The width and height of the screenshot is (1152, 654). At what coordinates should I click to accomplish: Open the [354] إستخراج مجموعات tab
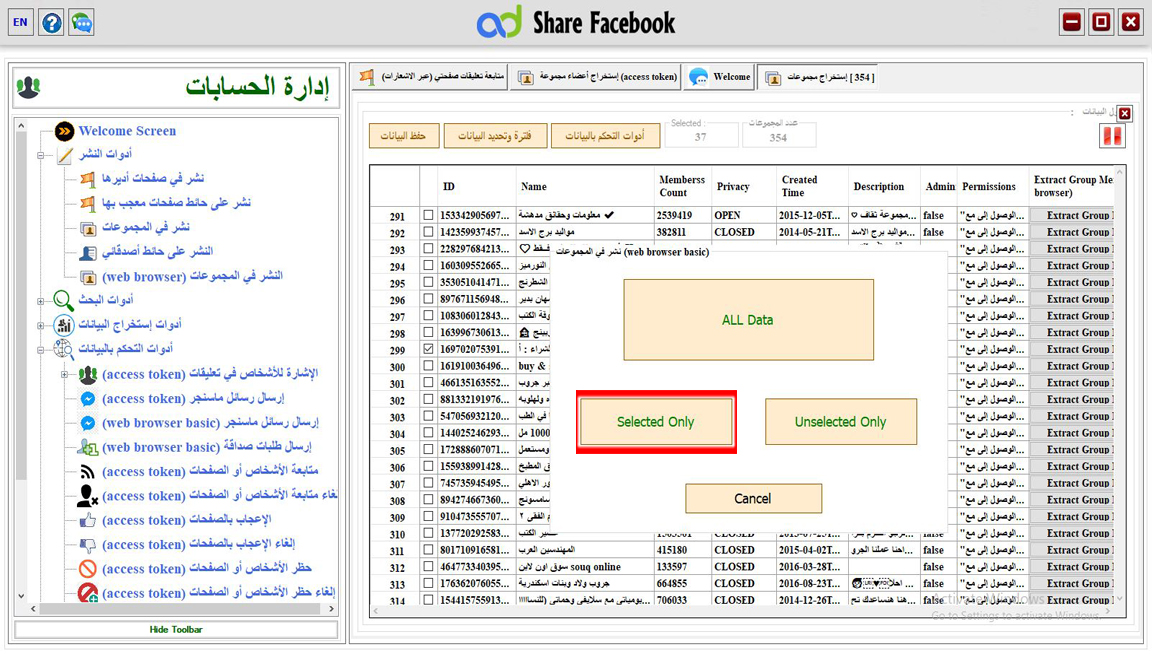click(819, 77)
